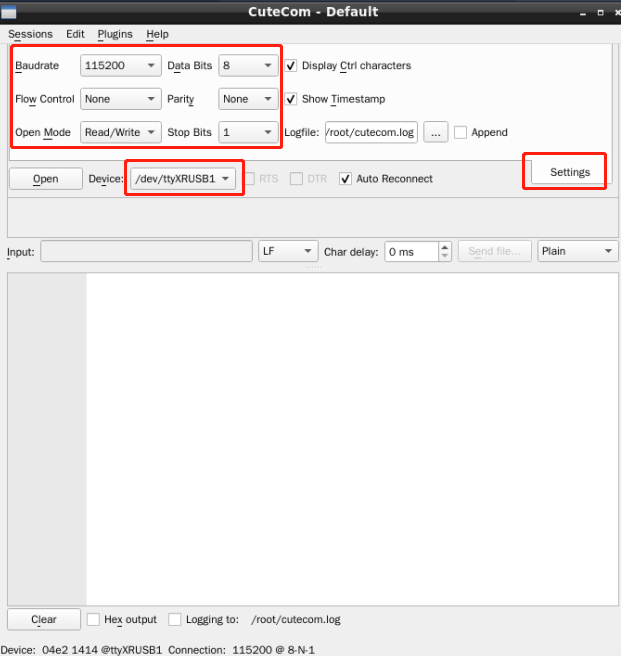621x656 pixels.
Task: Disable the Show Timestamp checkbox
Action: pyautogui.click(x=291, y=99)
